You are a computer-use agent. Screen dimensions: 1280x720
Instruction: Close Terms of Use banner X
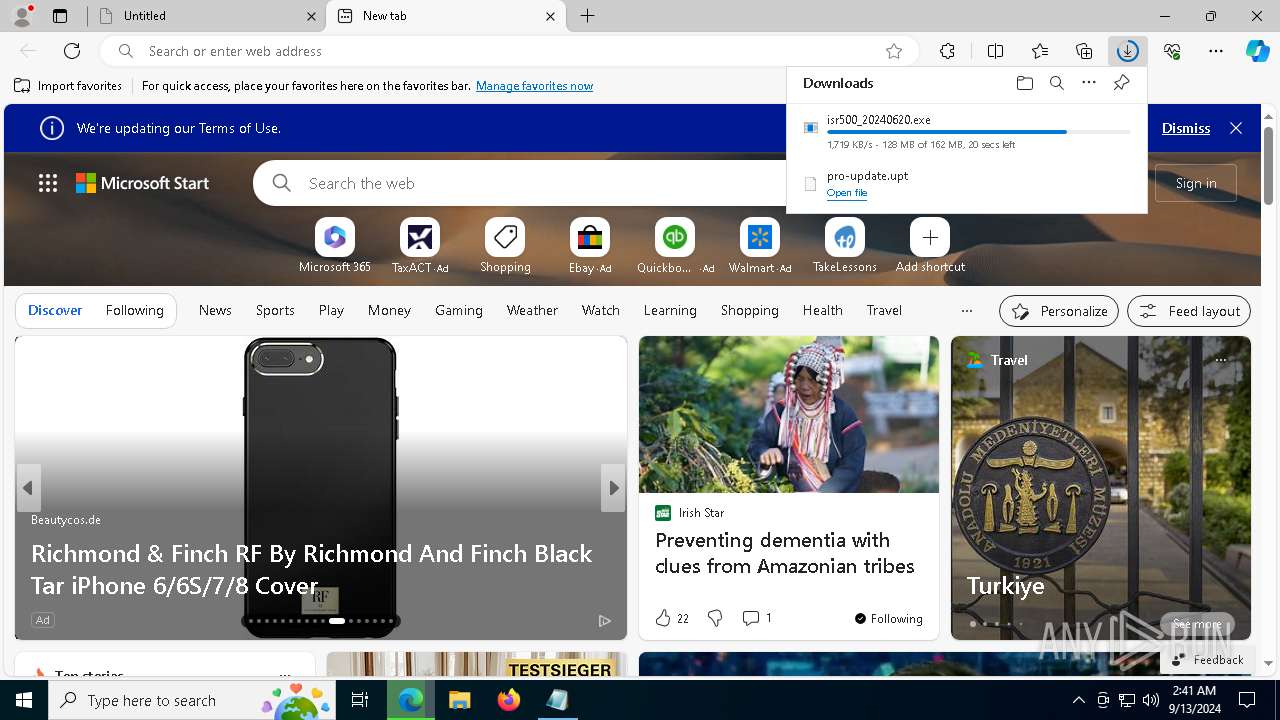click(1236, 128)
